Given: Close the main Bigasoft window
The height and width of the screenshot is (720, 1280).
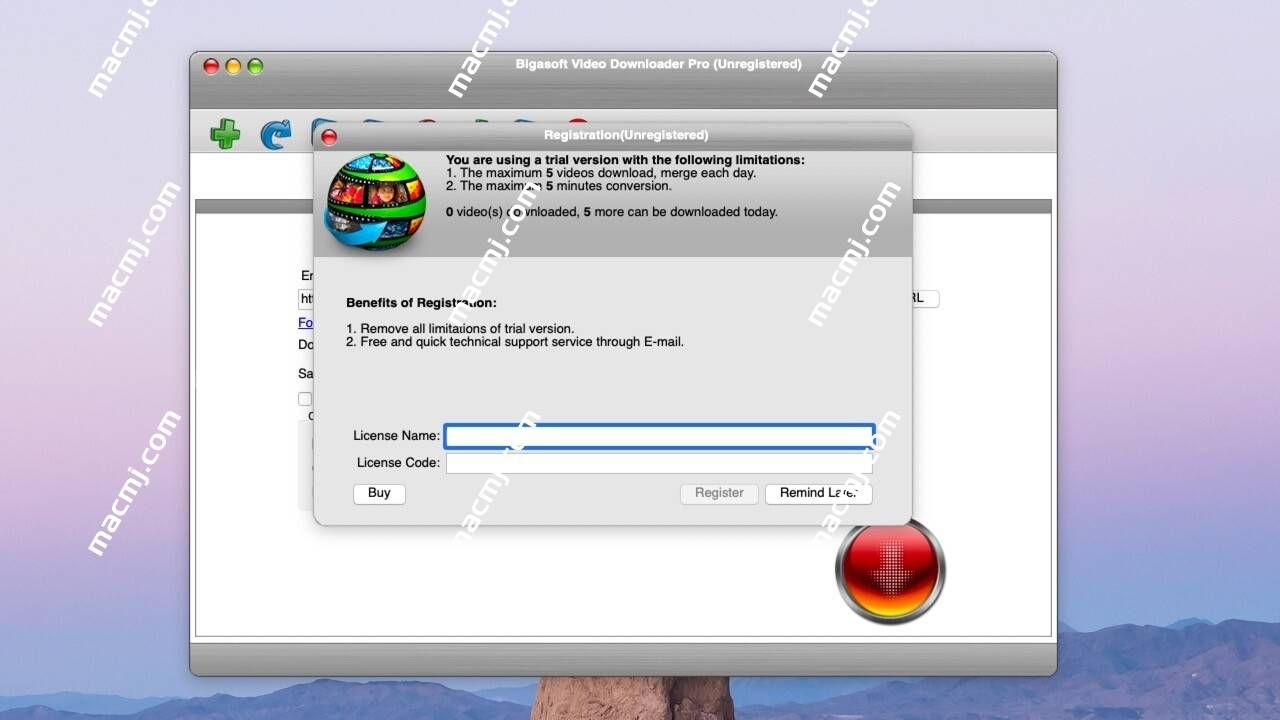Looking at the screenshot, I should [211, 66].
